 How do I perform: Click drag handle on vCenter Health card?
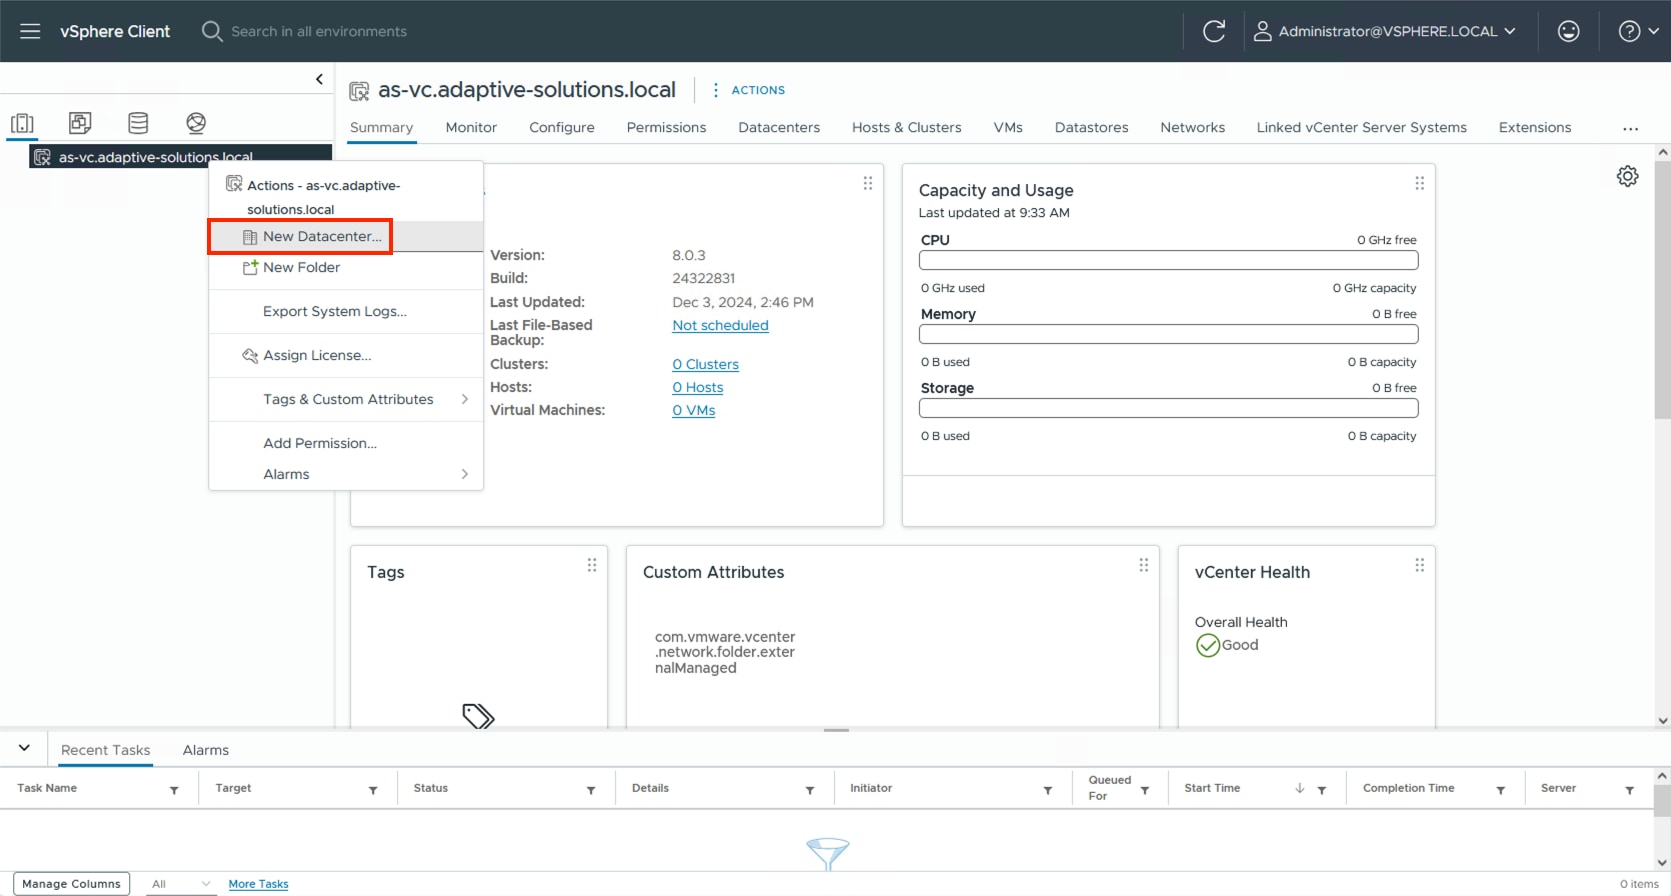(x=1419, y=565)
